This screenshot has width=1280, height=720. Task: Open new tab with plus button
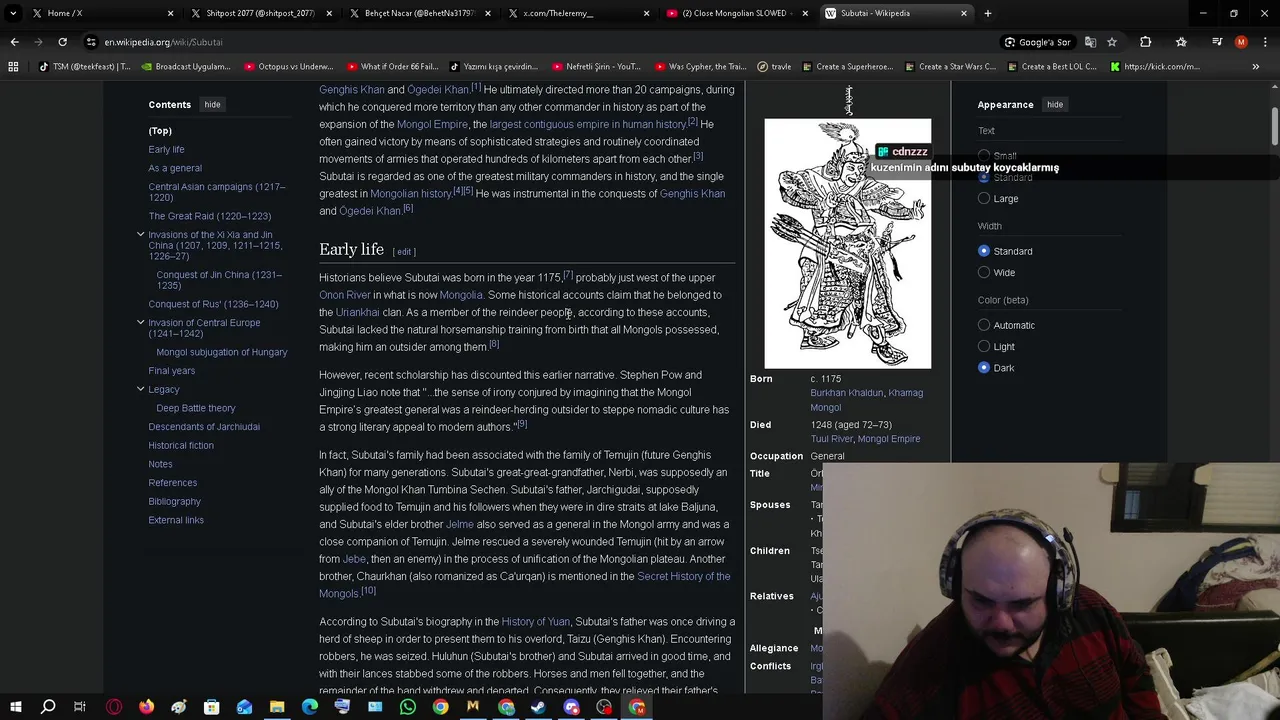point(987,13)
